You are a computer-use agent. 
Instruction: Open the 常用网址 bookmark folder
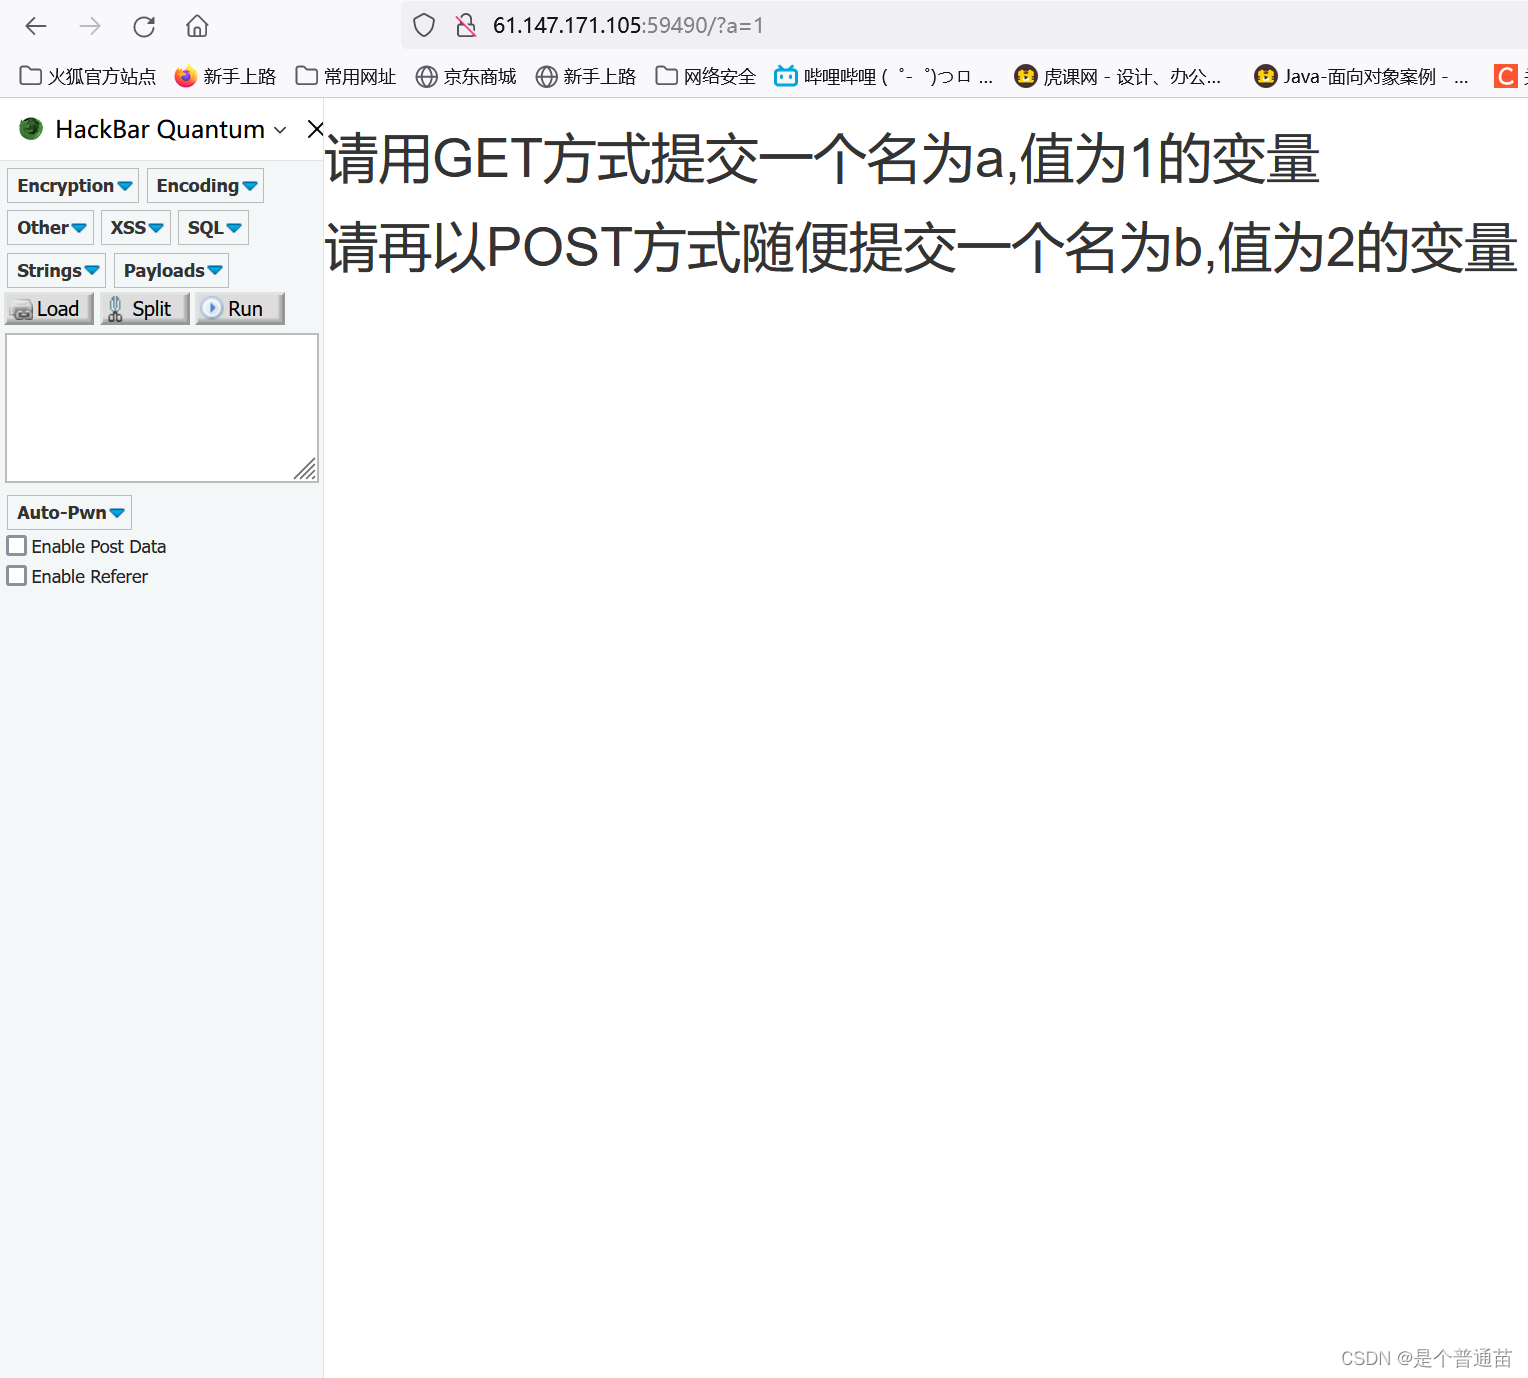[x=346, y=76]
